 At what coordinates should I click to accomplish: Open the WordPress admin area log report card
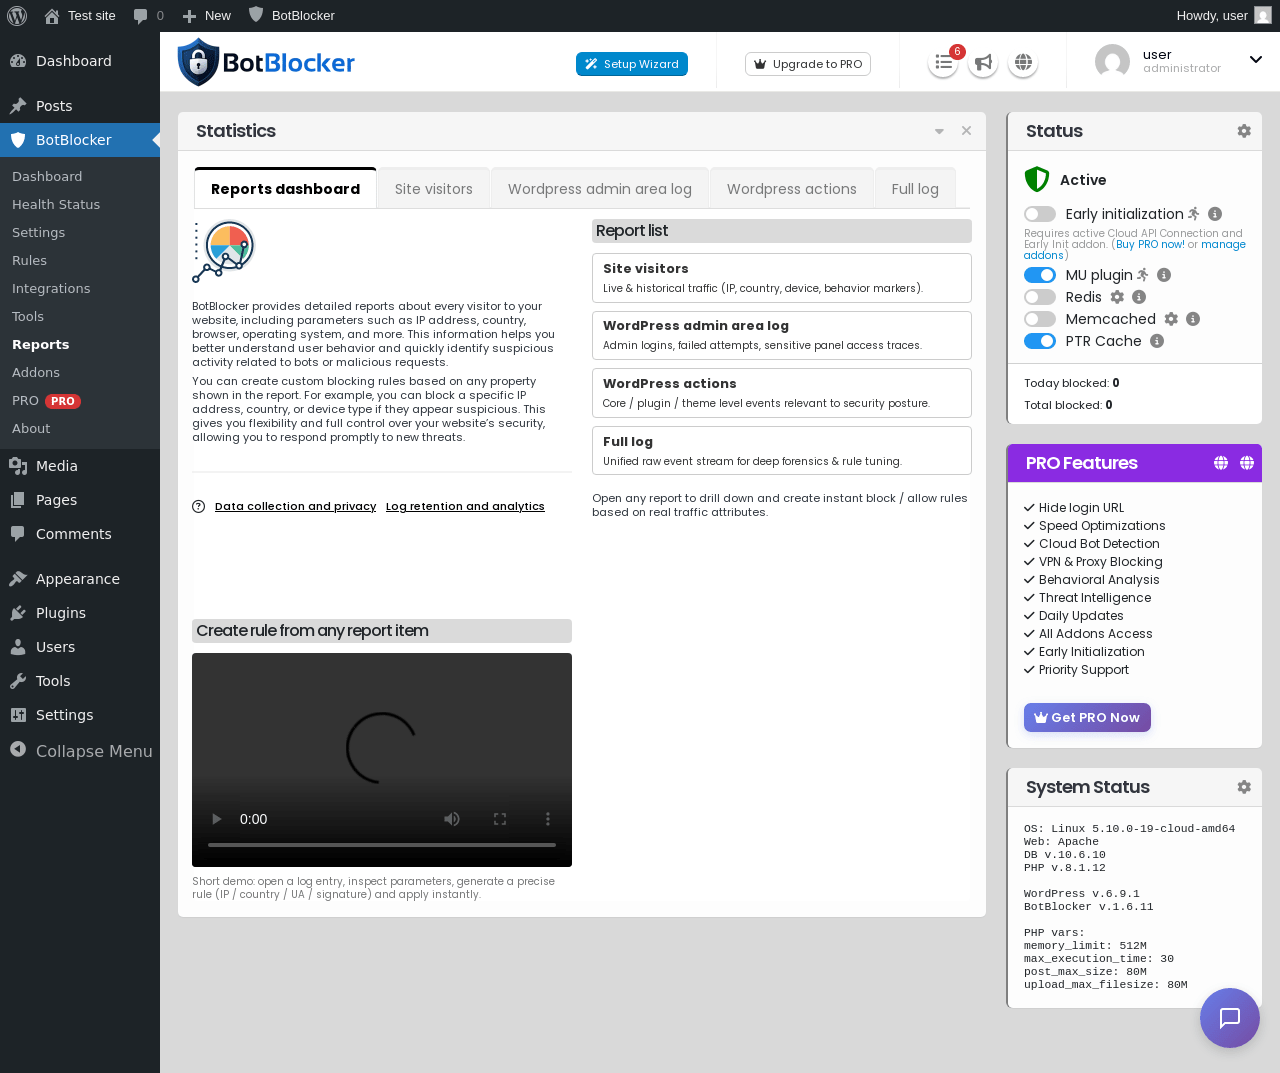(782, 335)
